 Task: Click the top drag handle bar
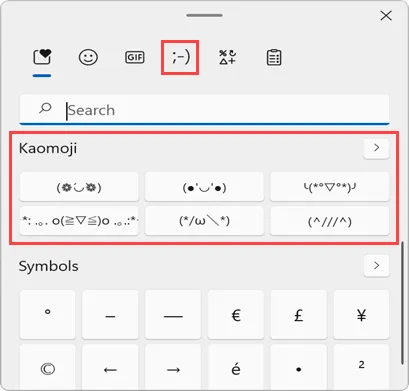pos(204,15)
